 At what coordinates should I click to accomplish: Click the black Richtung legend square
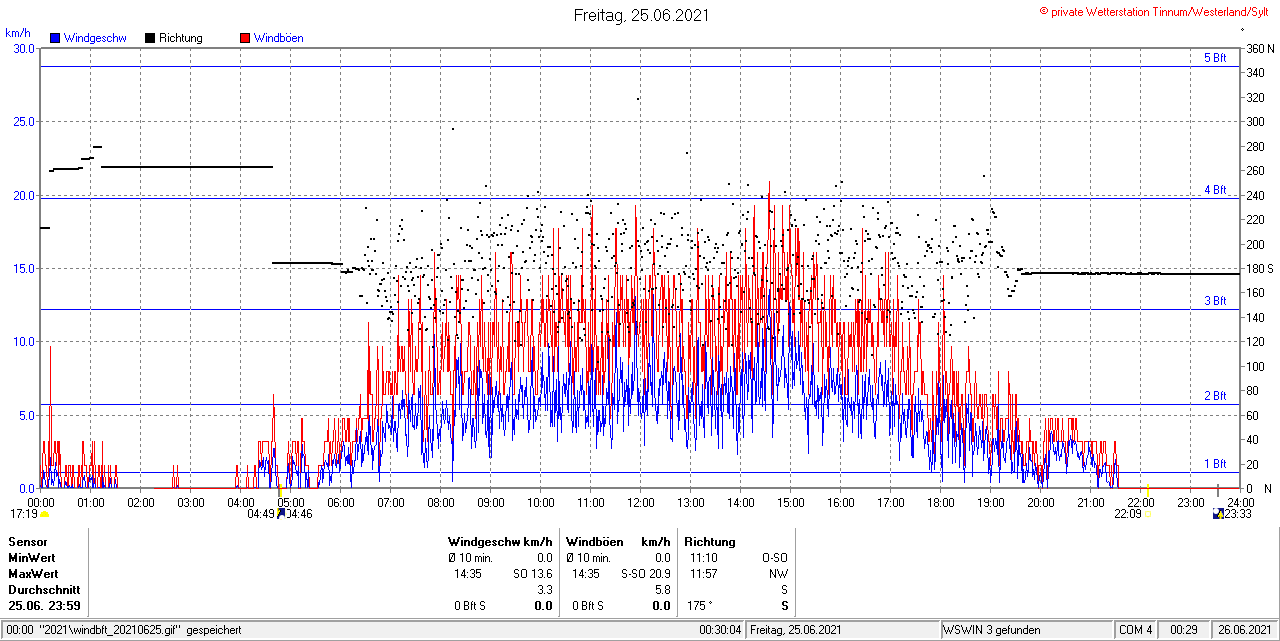[x=150, y=38]
